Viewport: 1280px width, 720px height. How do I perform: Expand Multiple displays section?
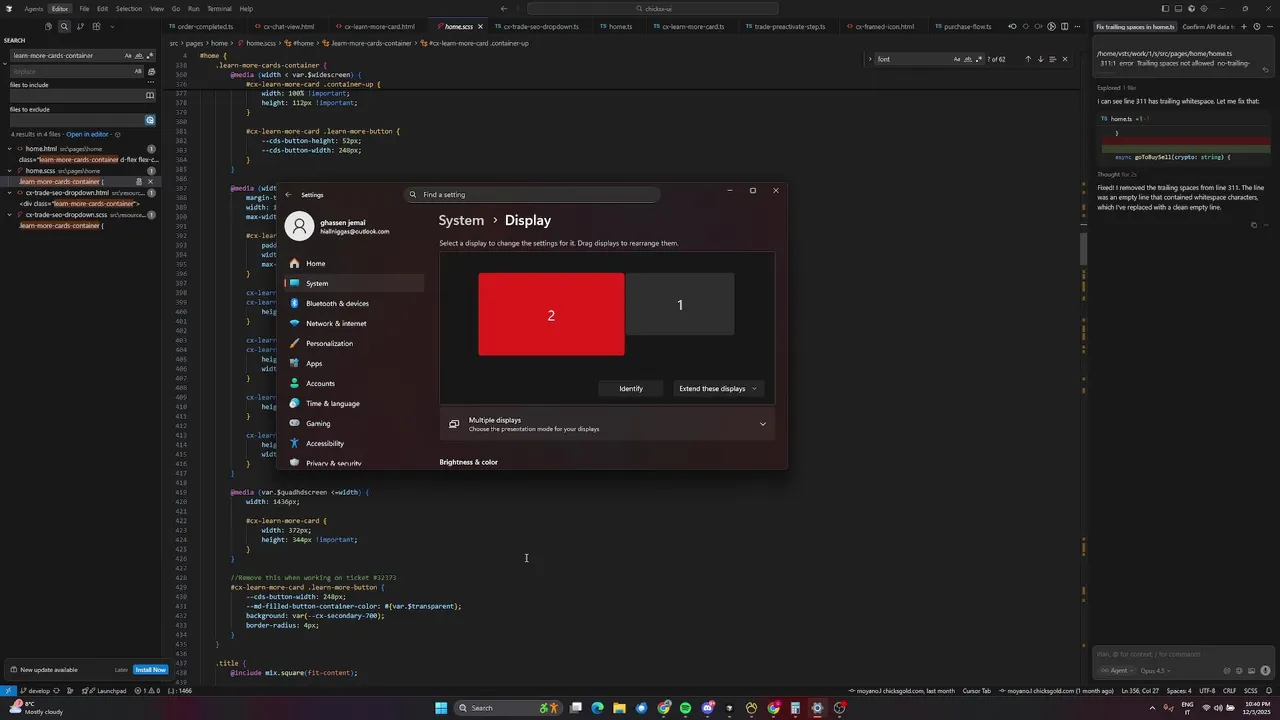[607, 424]
